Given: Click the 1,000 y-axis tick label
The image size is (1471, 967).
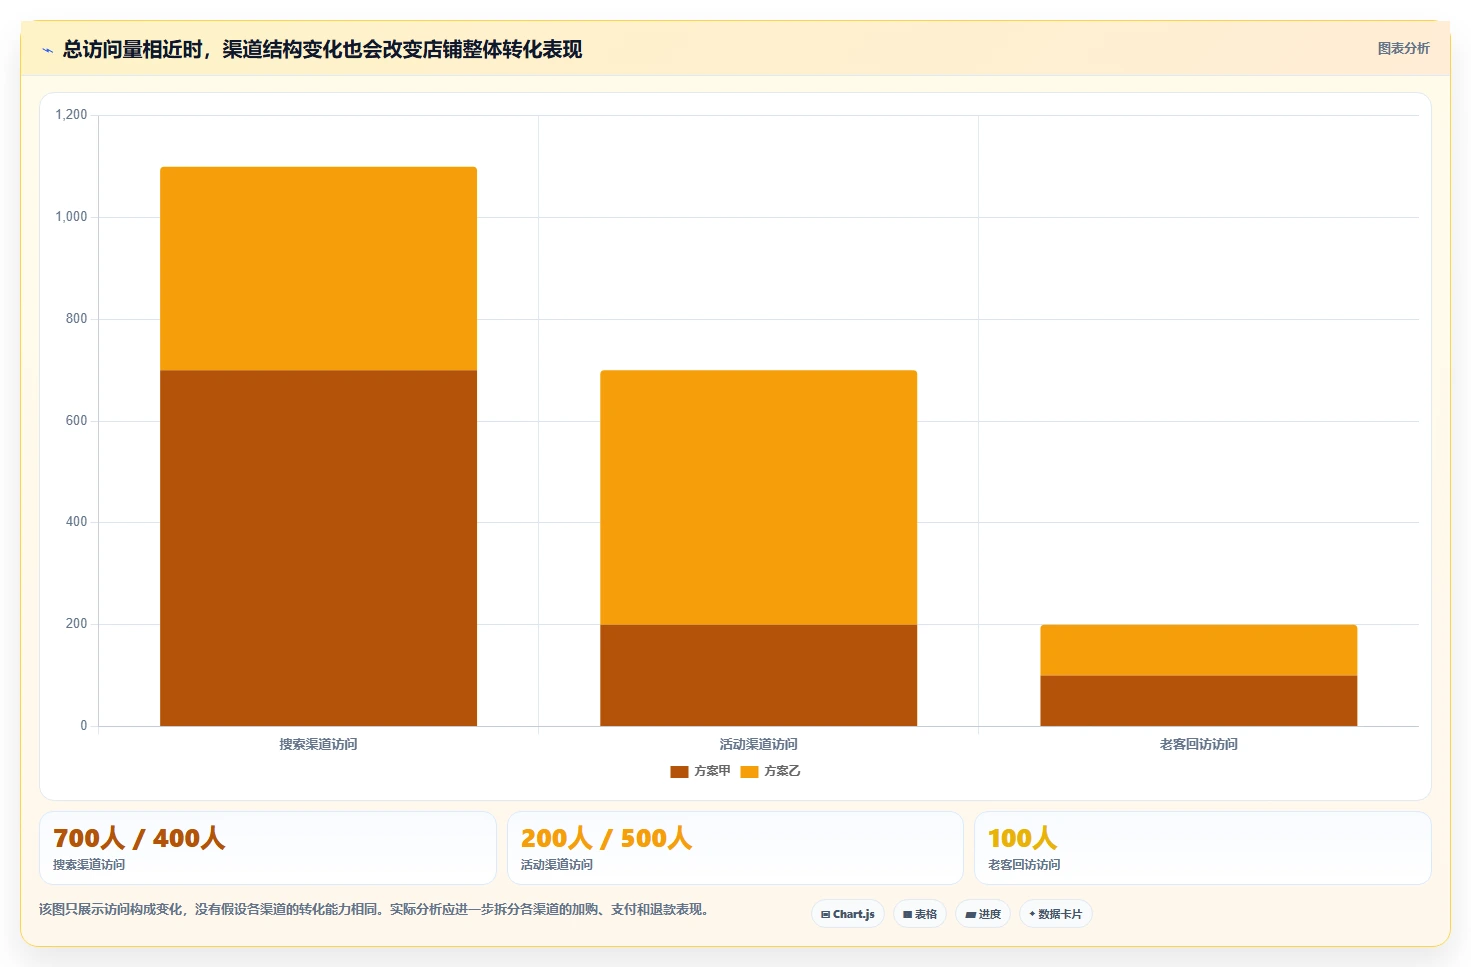Looking at the screenshot, I should tap(71, 217).
